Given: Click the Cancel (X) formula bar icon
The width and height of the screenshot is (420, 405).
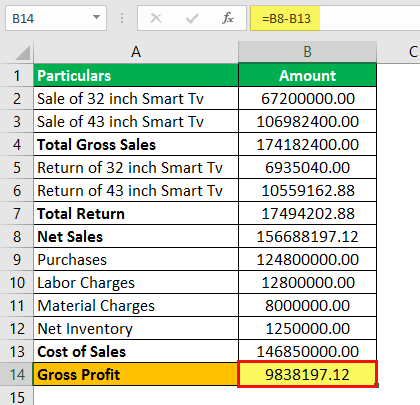Looking at the screenshot, I should pyautogui.click(x=156, y=18).
